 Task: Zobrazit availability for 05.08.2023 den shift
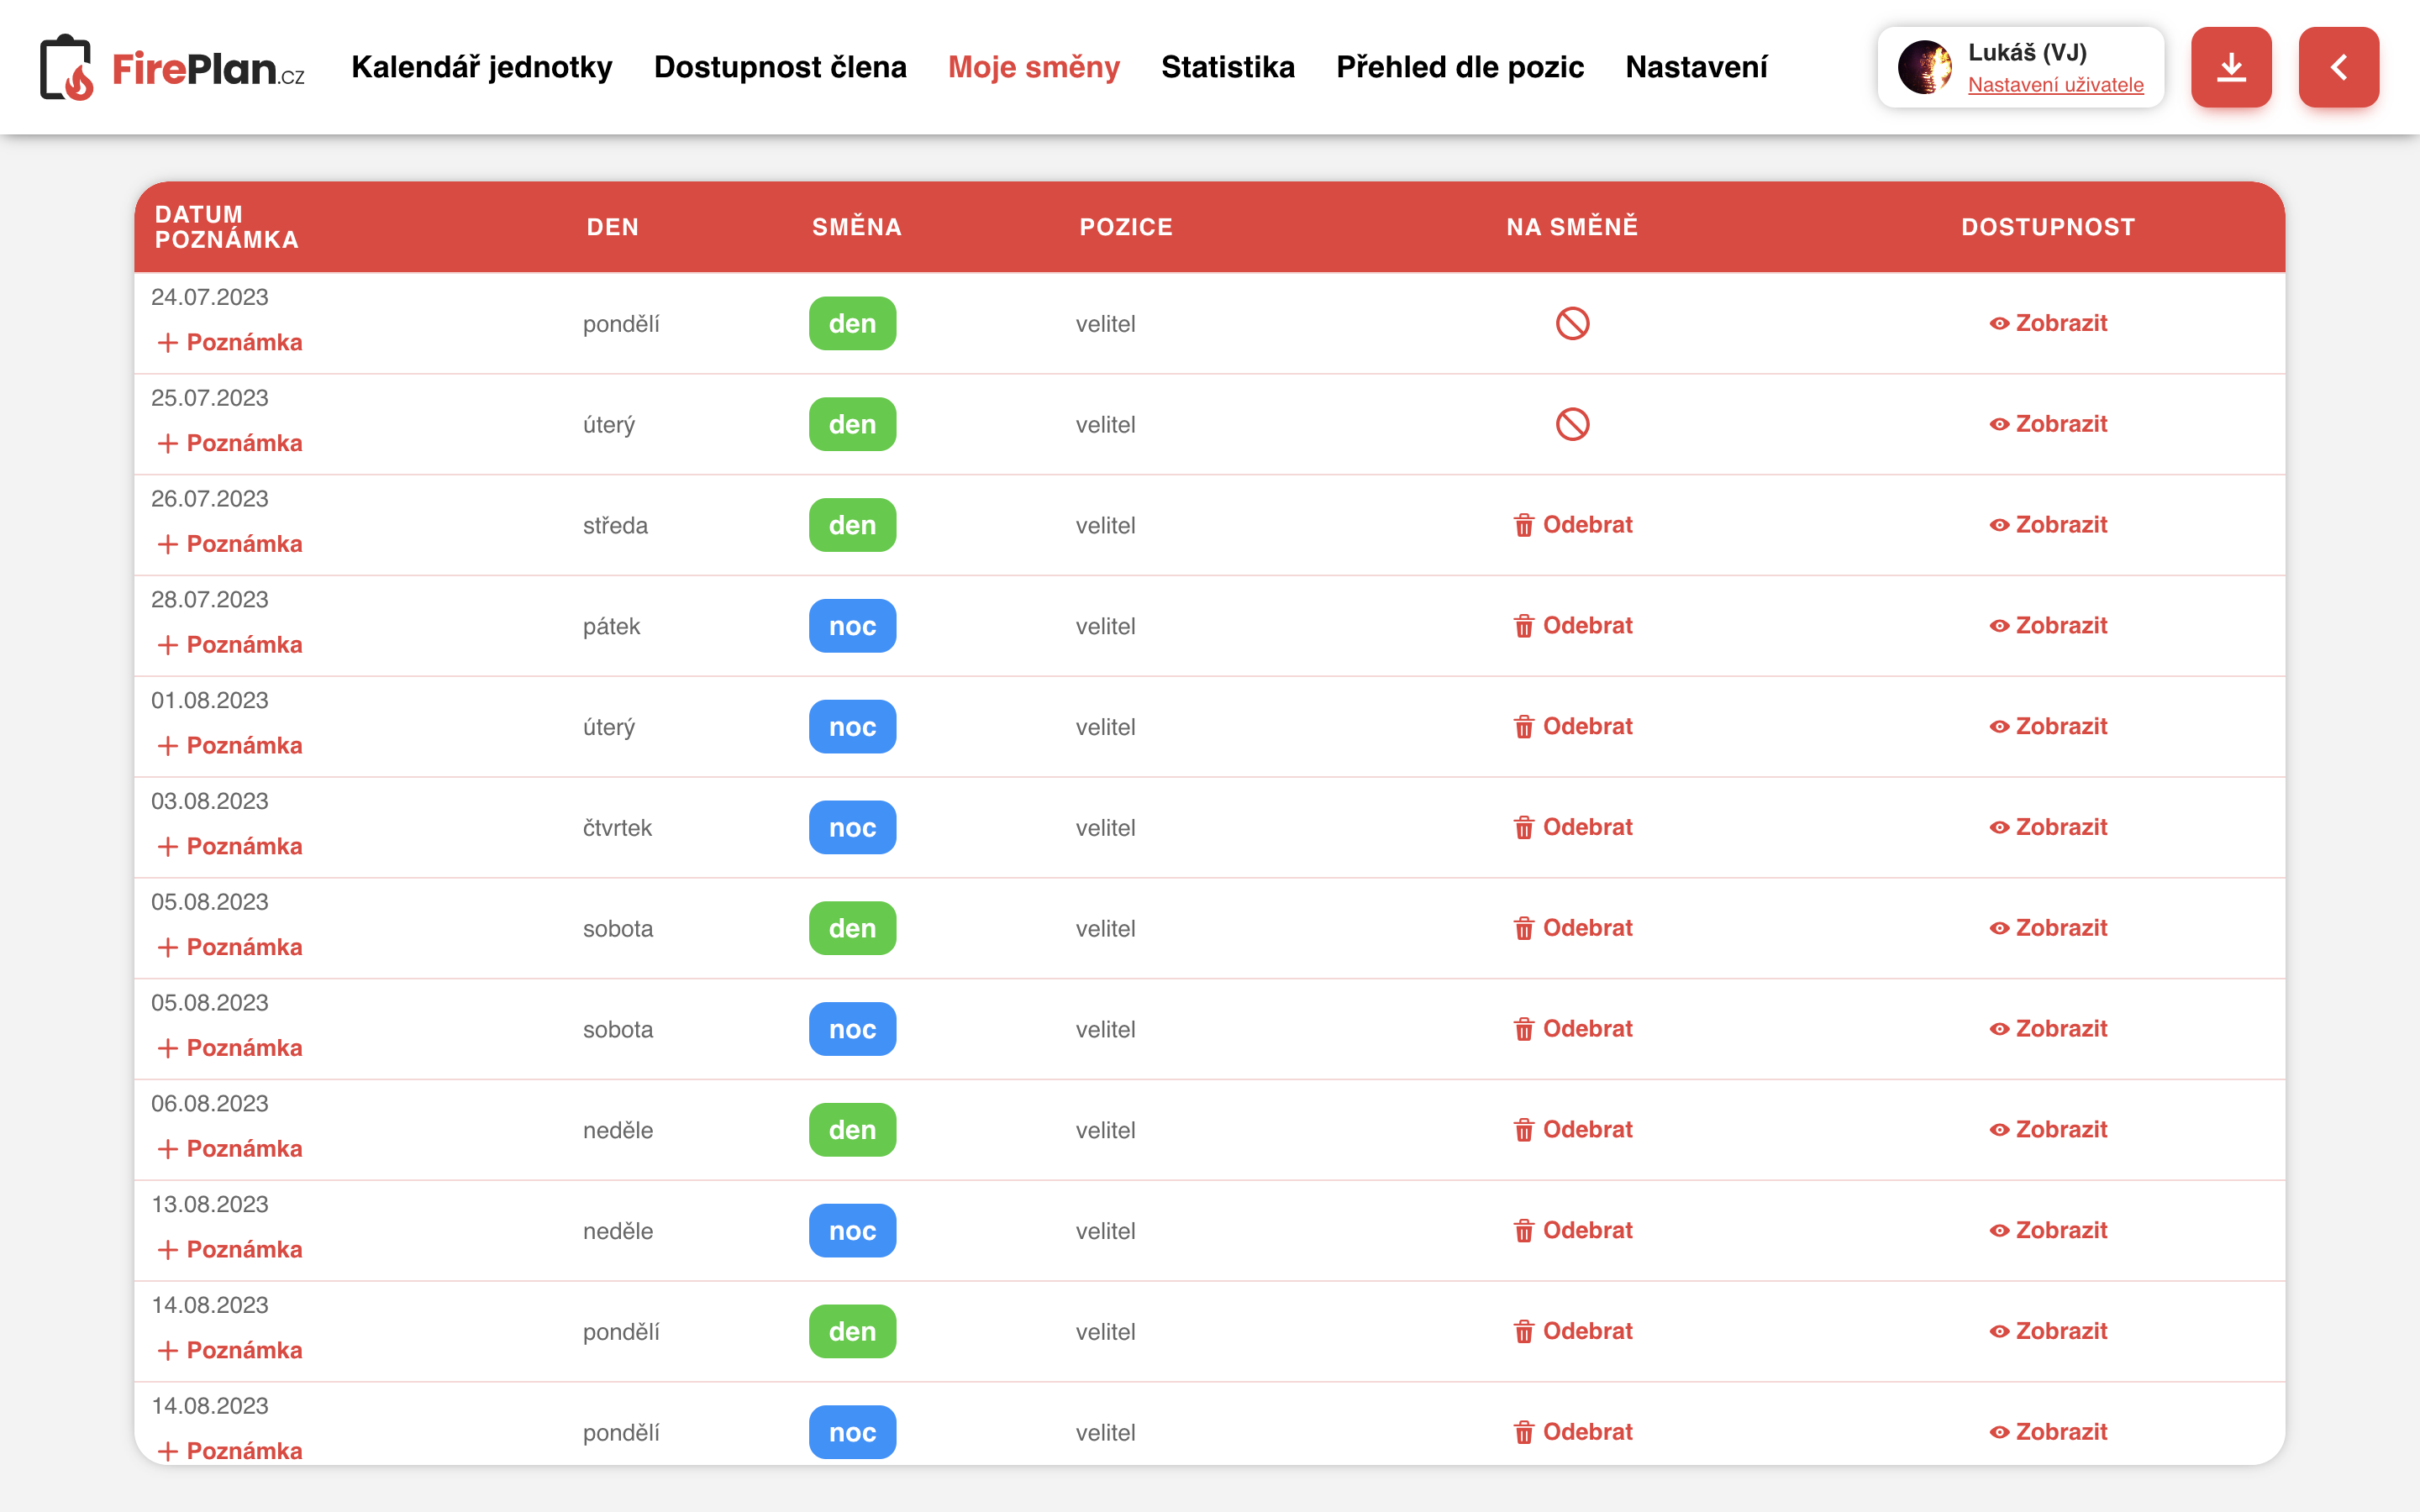(x=2048, y=928)
